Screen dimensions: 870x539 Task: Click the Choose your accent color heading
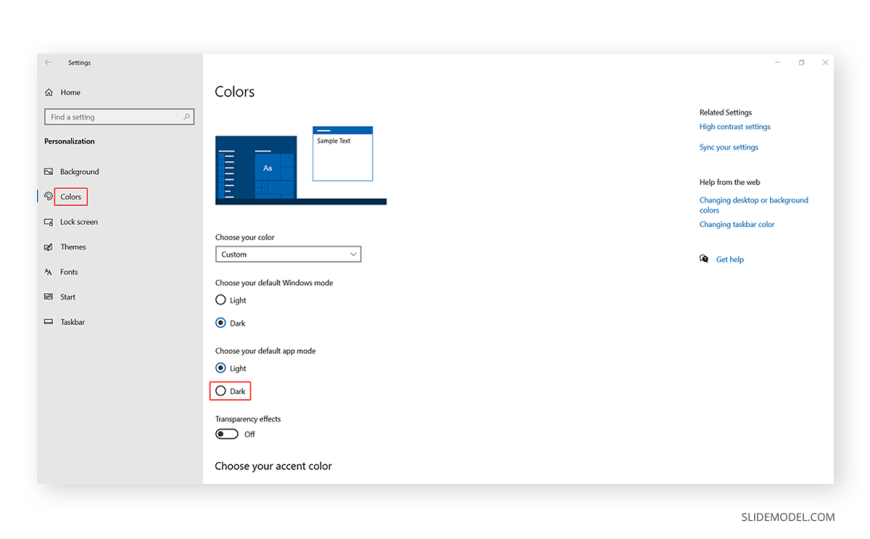(x=273, y=466)
